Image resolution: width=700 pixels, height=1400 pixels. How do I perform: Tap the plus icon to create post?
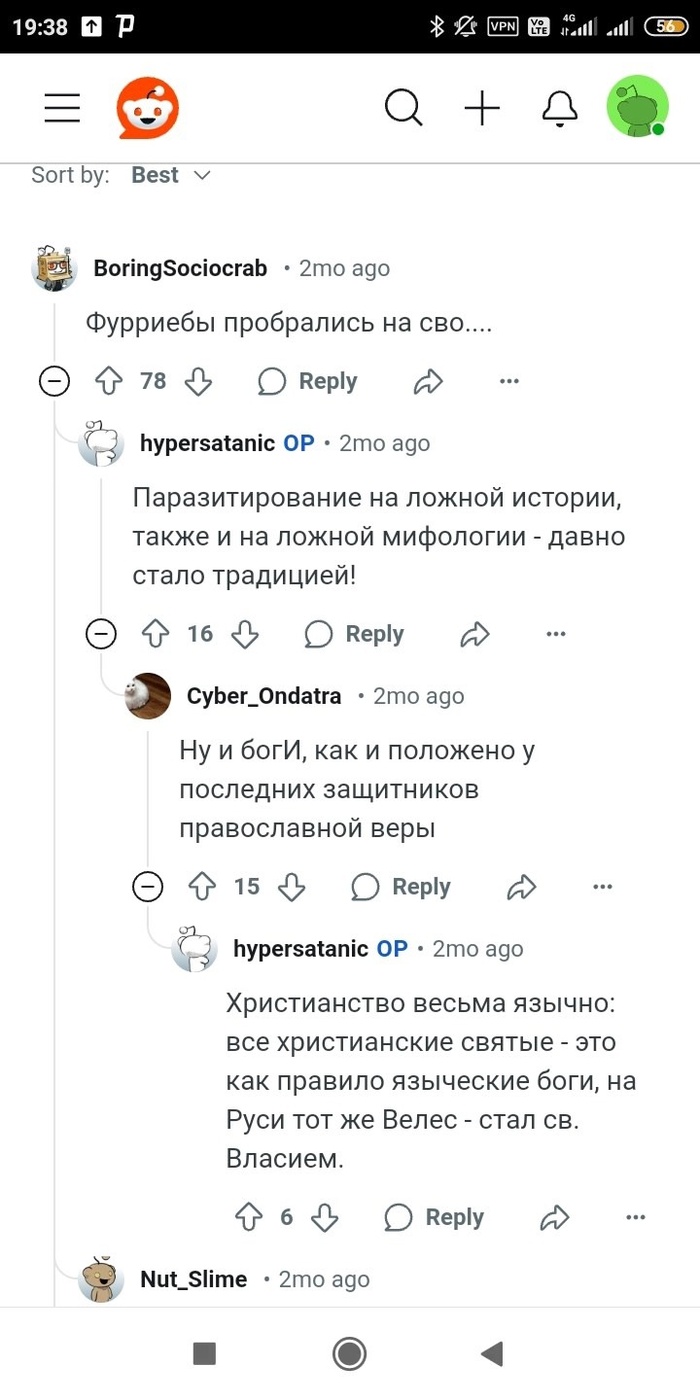point(482,108)
